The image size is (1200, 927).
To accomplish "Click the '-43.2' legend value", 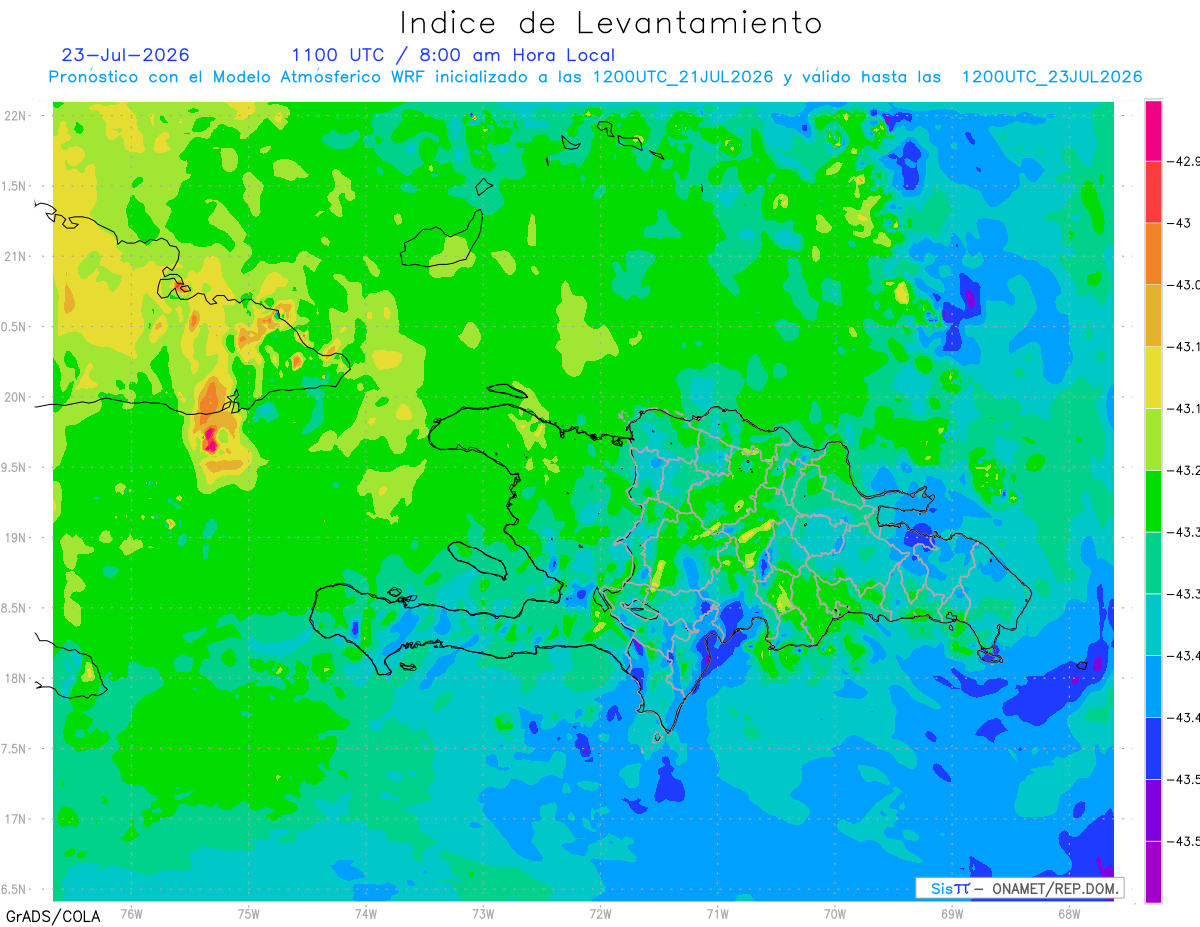I will (x=1184, y=470).
